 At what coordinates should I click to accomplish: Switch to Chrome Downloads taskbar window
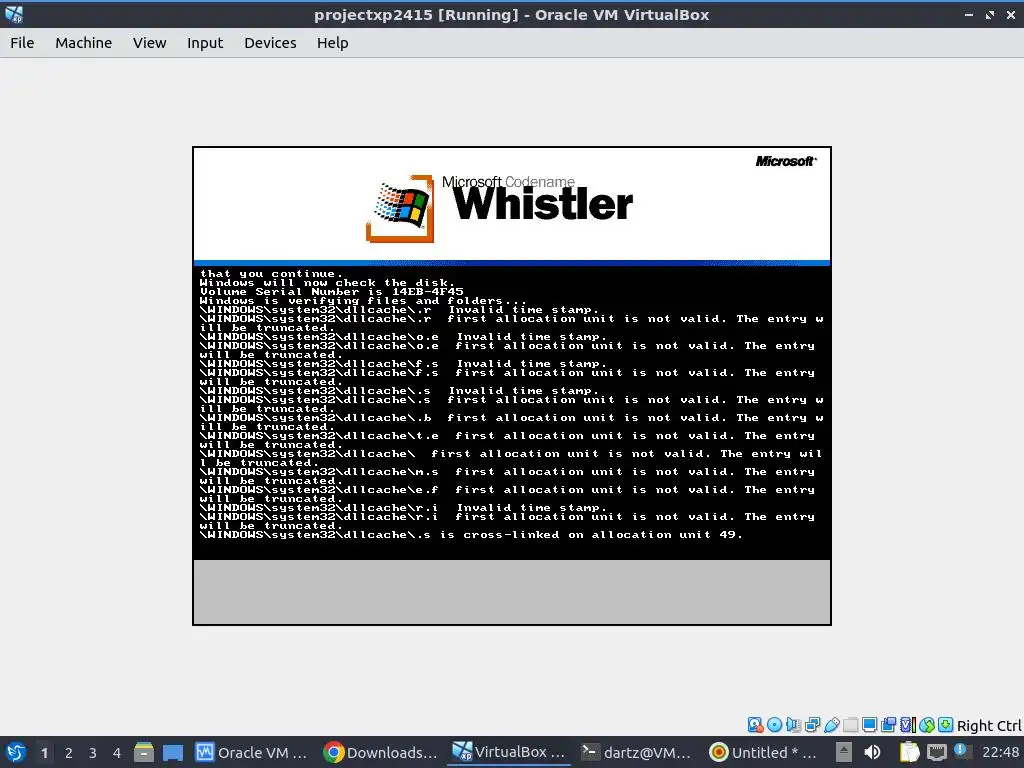tap(381, 752)
